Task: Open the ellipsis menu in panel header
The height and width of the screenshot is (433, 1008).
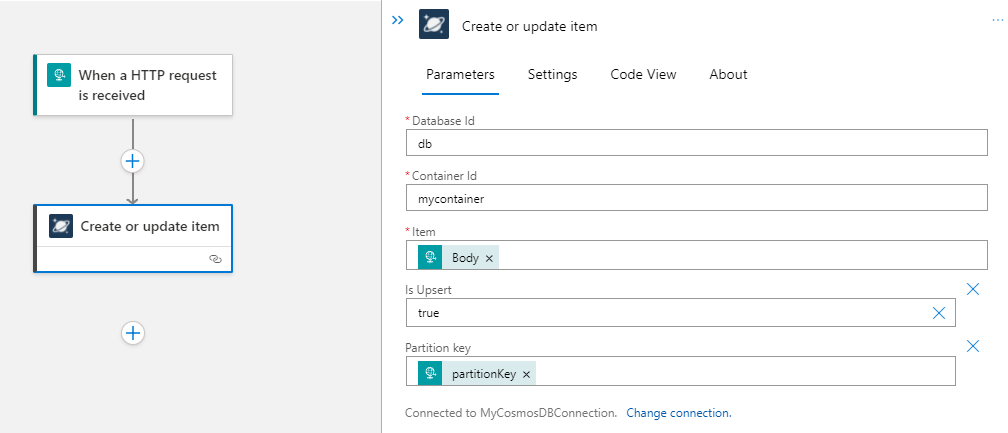Action: tap(997, 21)
